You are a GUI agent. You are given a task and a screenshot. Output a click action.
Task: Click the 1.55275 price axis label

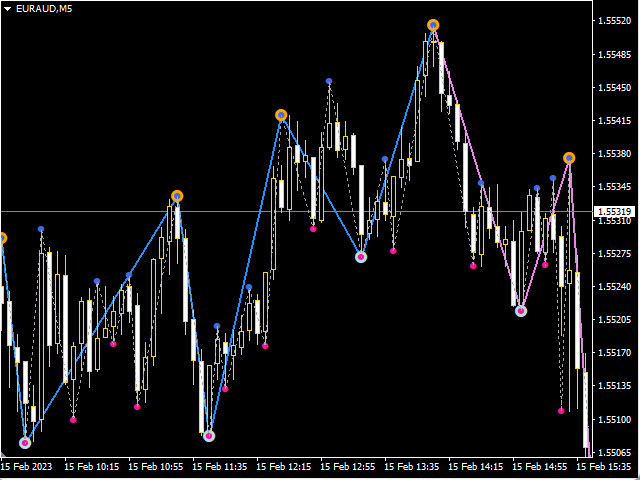614,253
